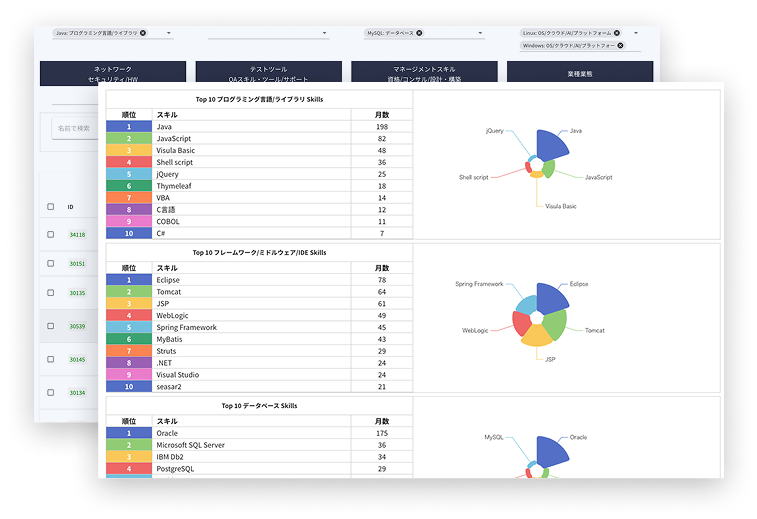Toggle the select-all checkbox beside the ID header
The image size is (757, 519).
point(51,207)
